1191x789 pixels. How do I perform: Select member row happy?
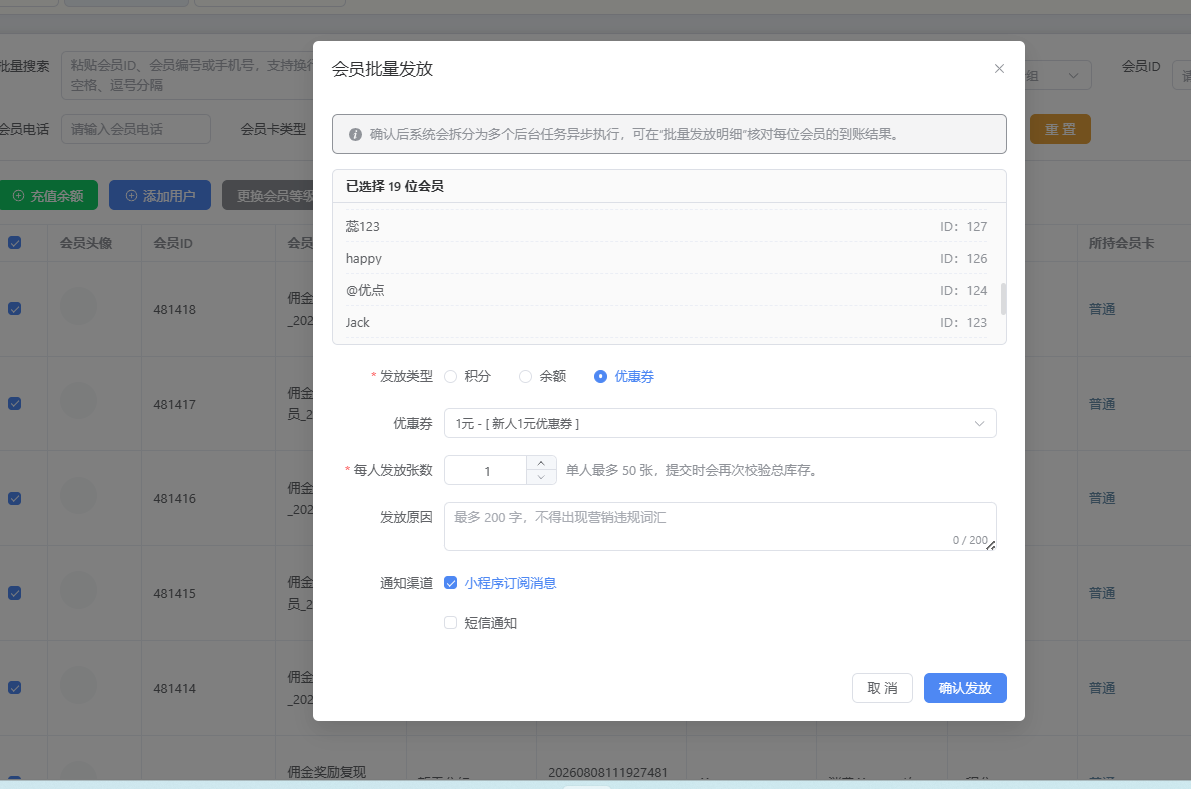pos(666,258)
